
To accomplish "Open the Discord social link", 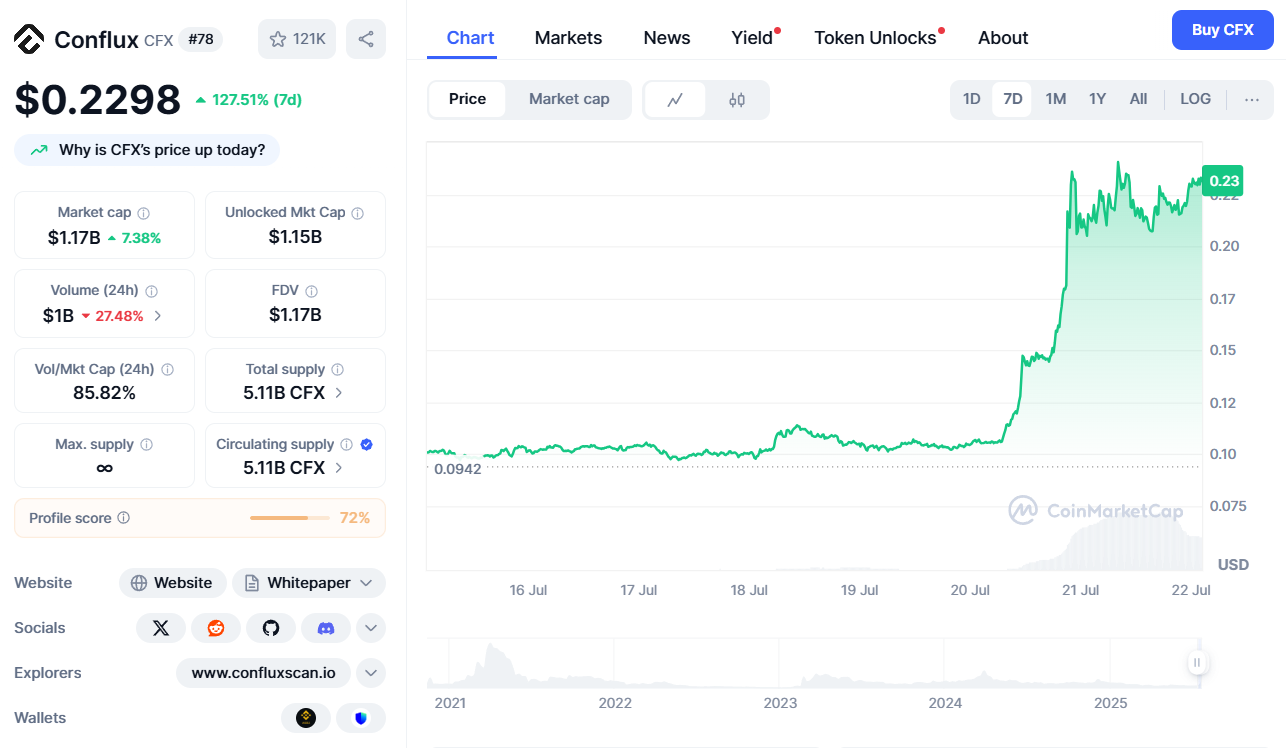I will pyautogui.click(x=325, y=628).
